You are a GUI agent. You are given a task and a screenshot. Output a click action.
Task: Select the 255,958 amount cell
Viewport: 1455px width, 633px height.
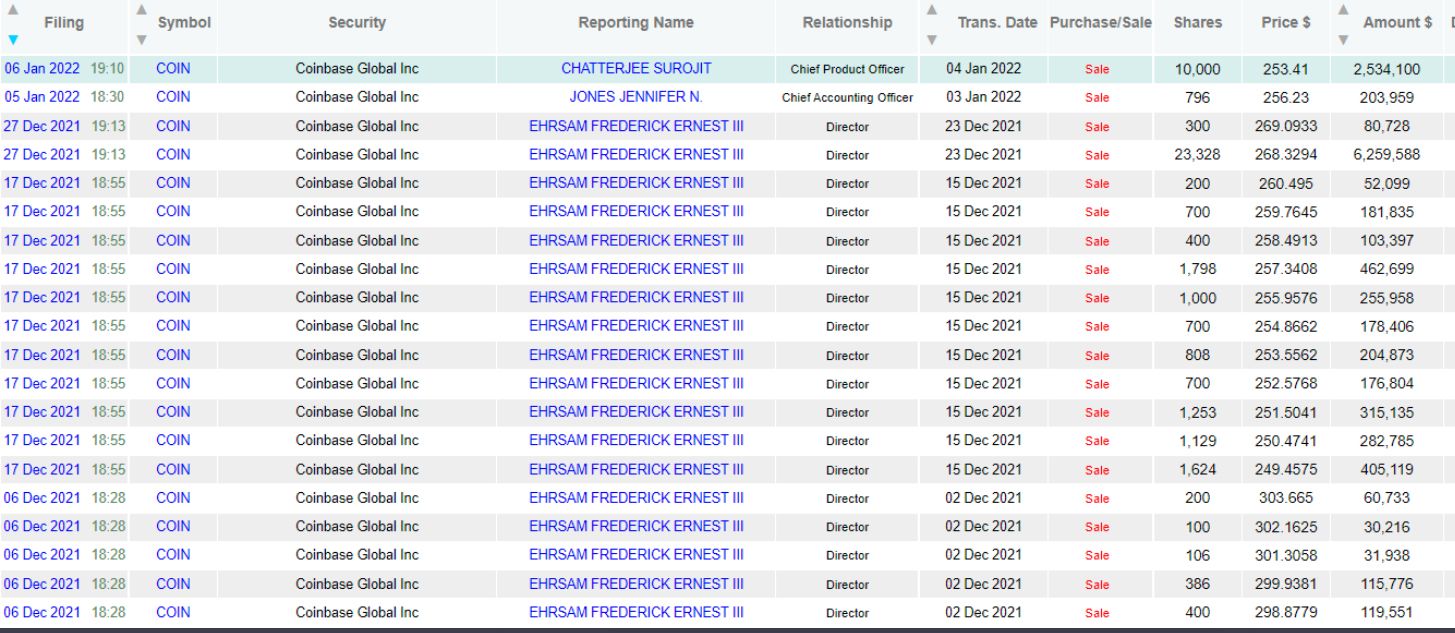click(x=1386, y=298)
